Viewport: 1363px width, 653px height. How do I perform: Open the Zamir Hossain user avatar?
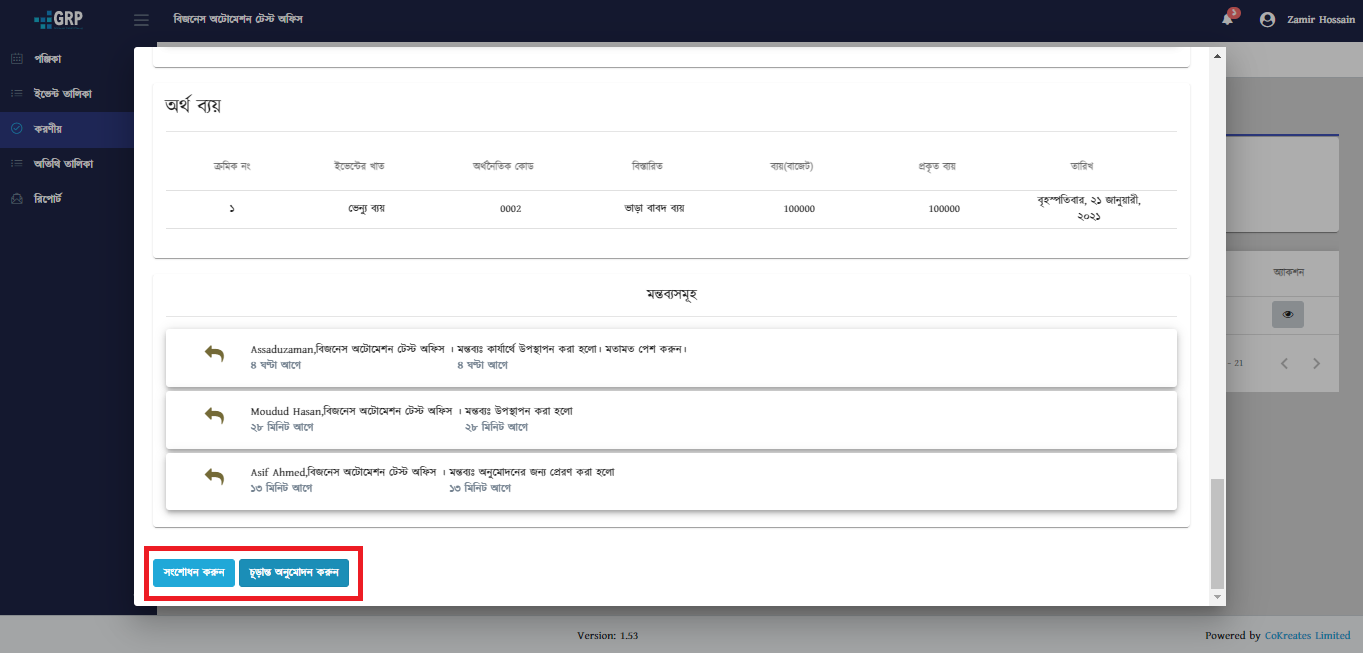1267,19
